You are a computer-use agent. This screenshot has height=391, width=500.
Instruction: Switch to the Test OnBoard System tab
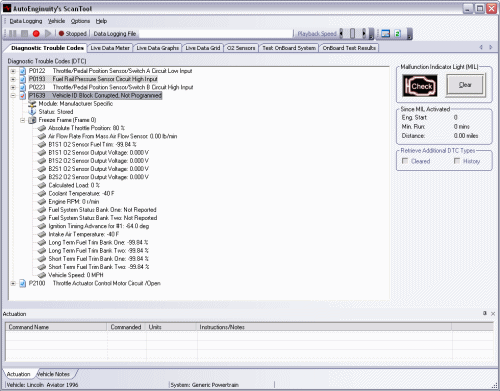click(289, 48)
